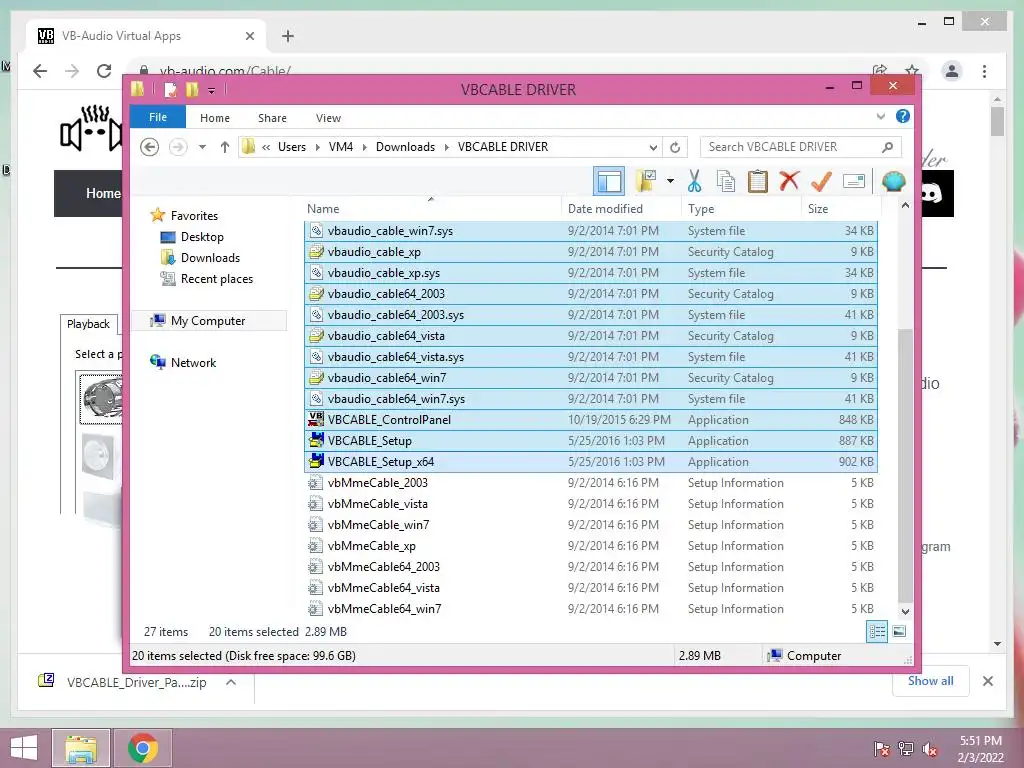Expand the address bar history dropdown
This screenshot has width=1024, height=768.
click(x=653, y=147)
